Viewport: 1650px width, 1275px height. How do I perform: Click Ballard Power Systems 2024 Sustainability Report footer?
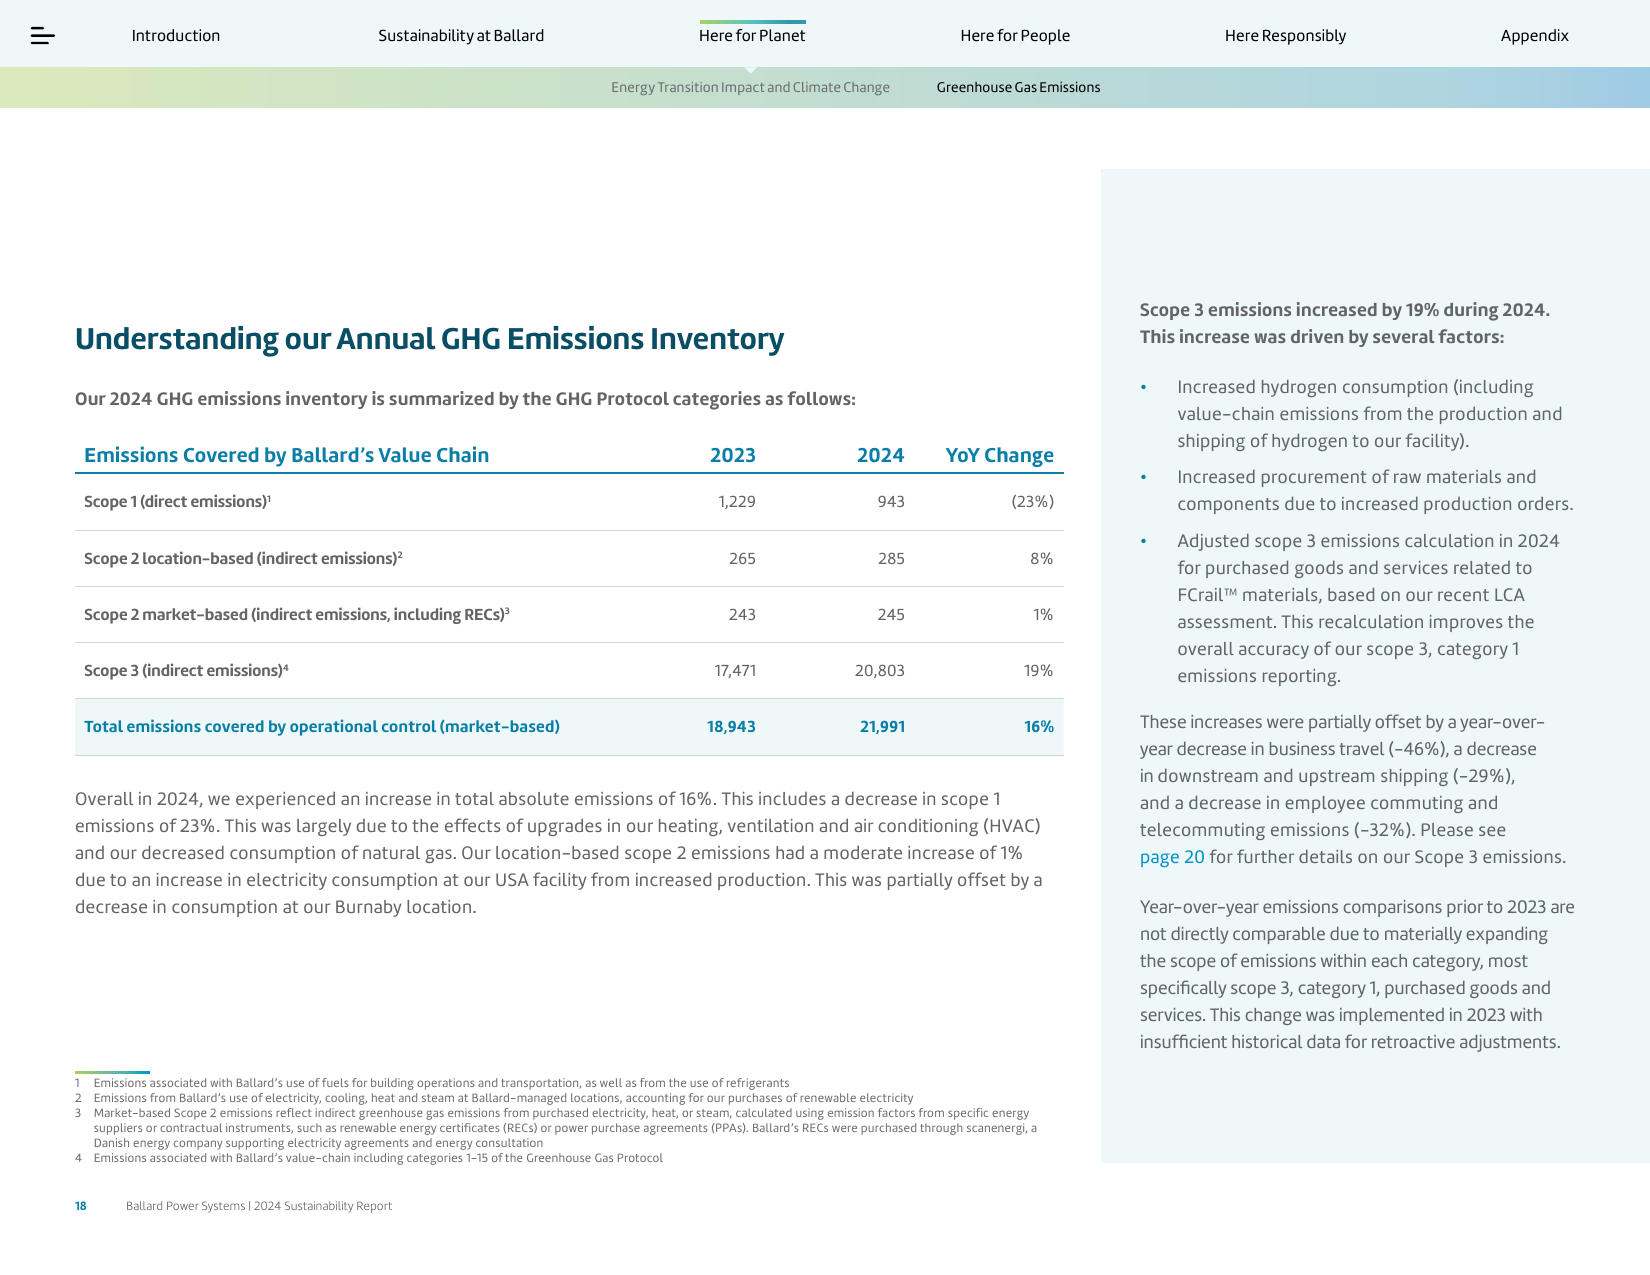(259, 1206)
